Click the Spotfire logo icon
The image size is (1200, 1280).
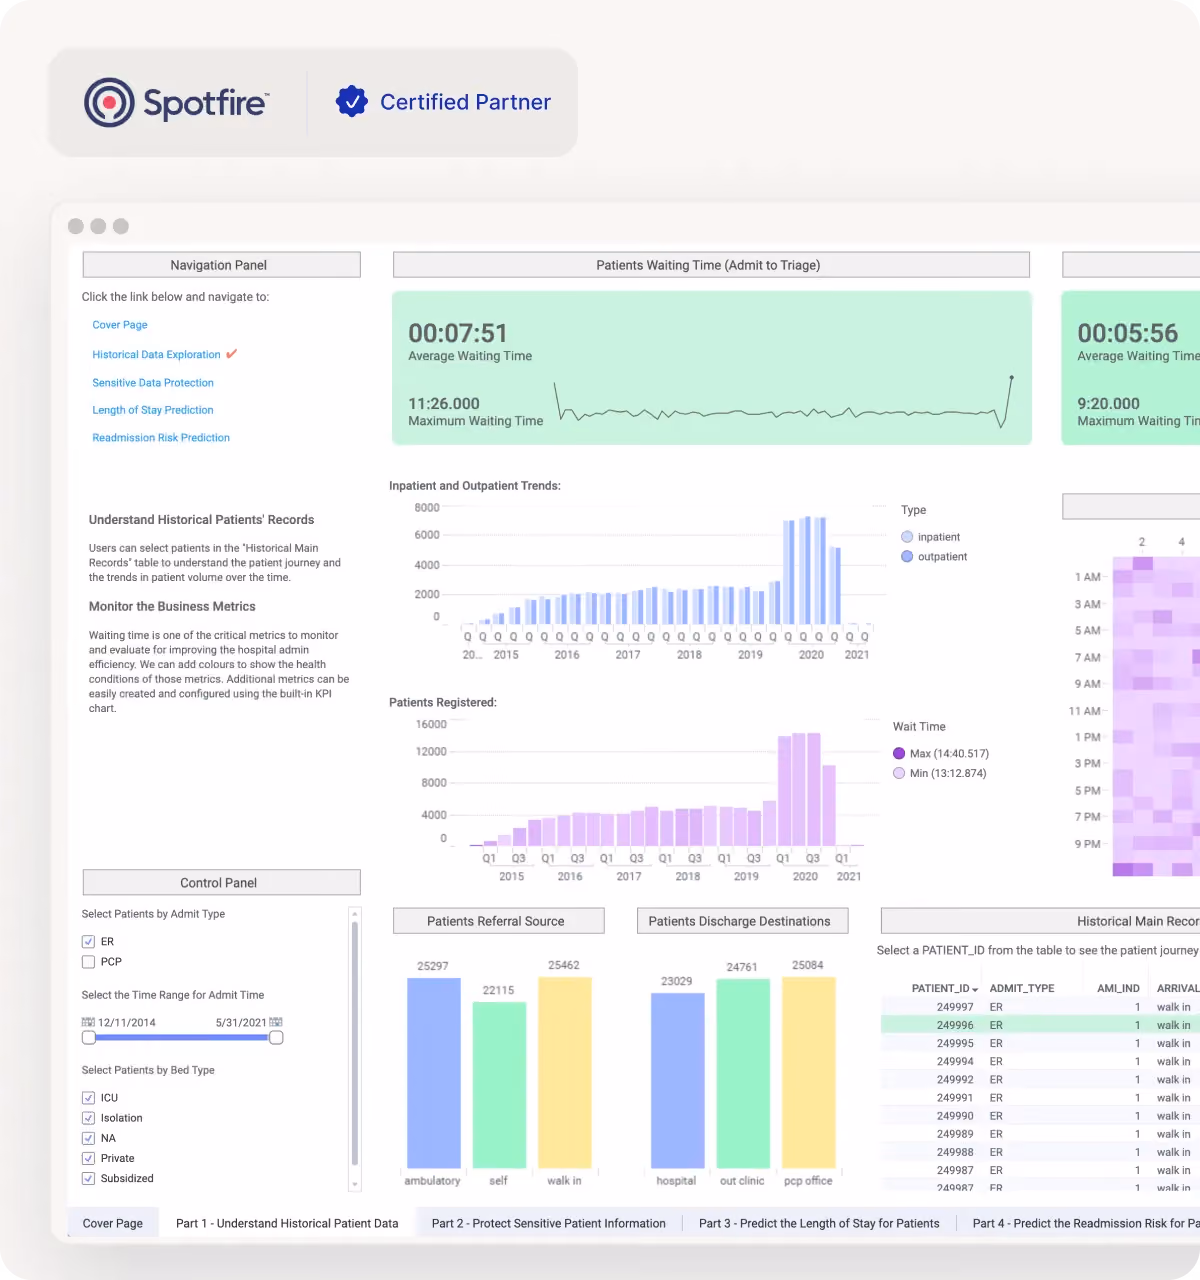[109, 102]
